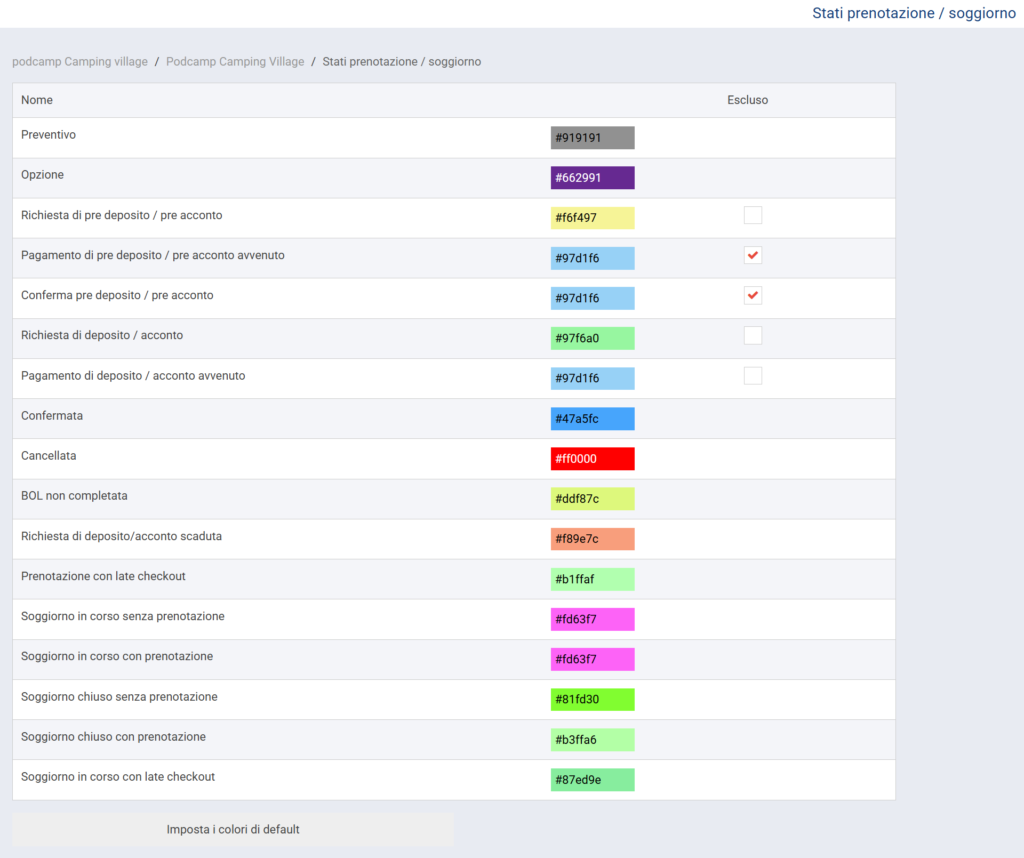This screenshot has height=858, width=1024.
Task: Open the #87ed9e color field
Action: (x=592, y=780)
